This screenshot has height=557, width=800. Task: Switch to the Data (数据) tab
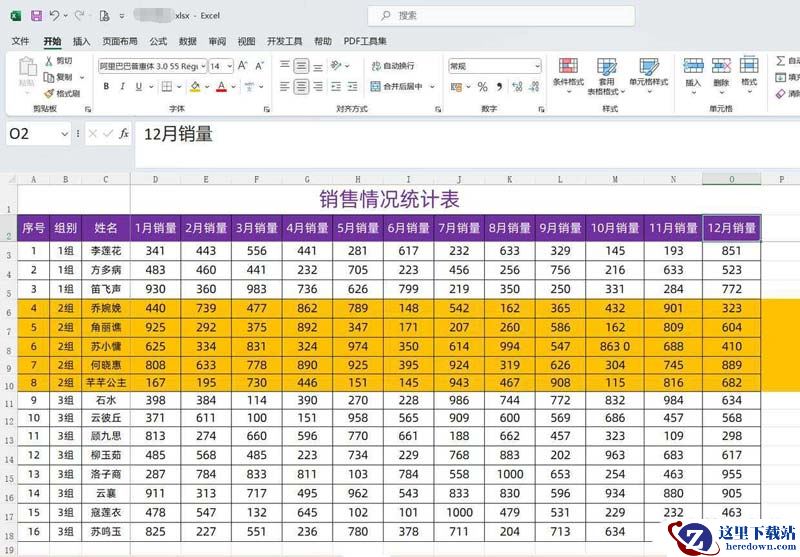click(x=188, y=41)
